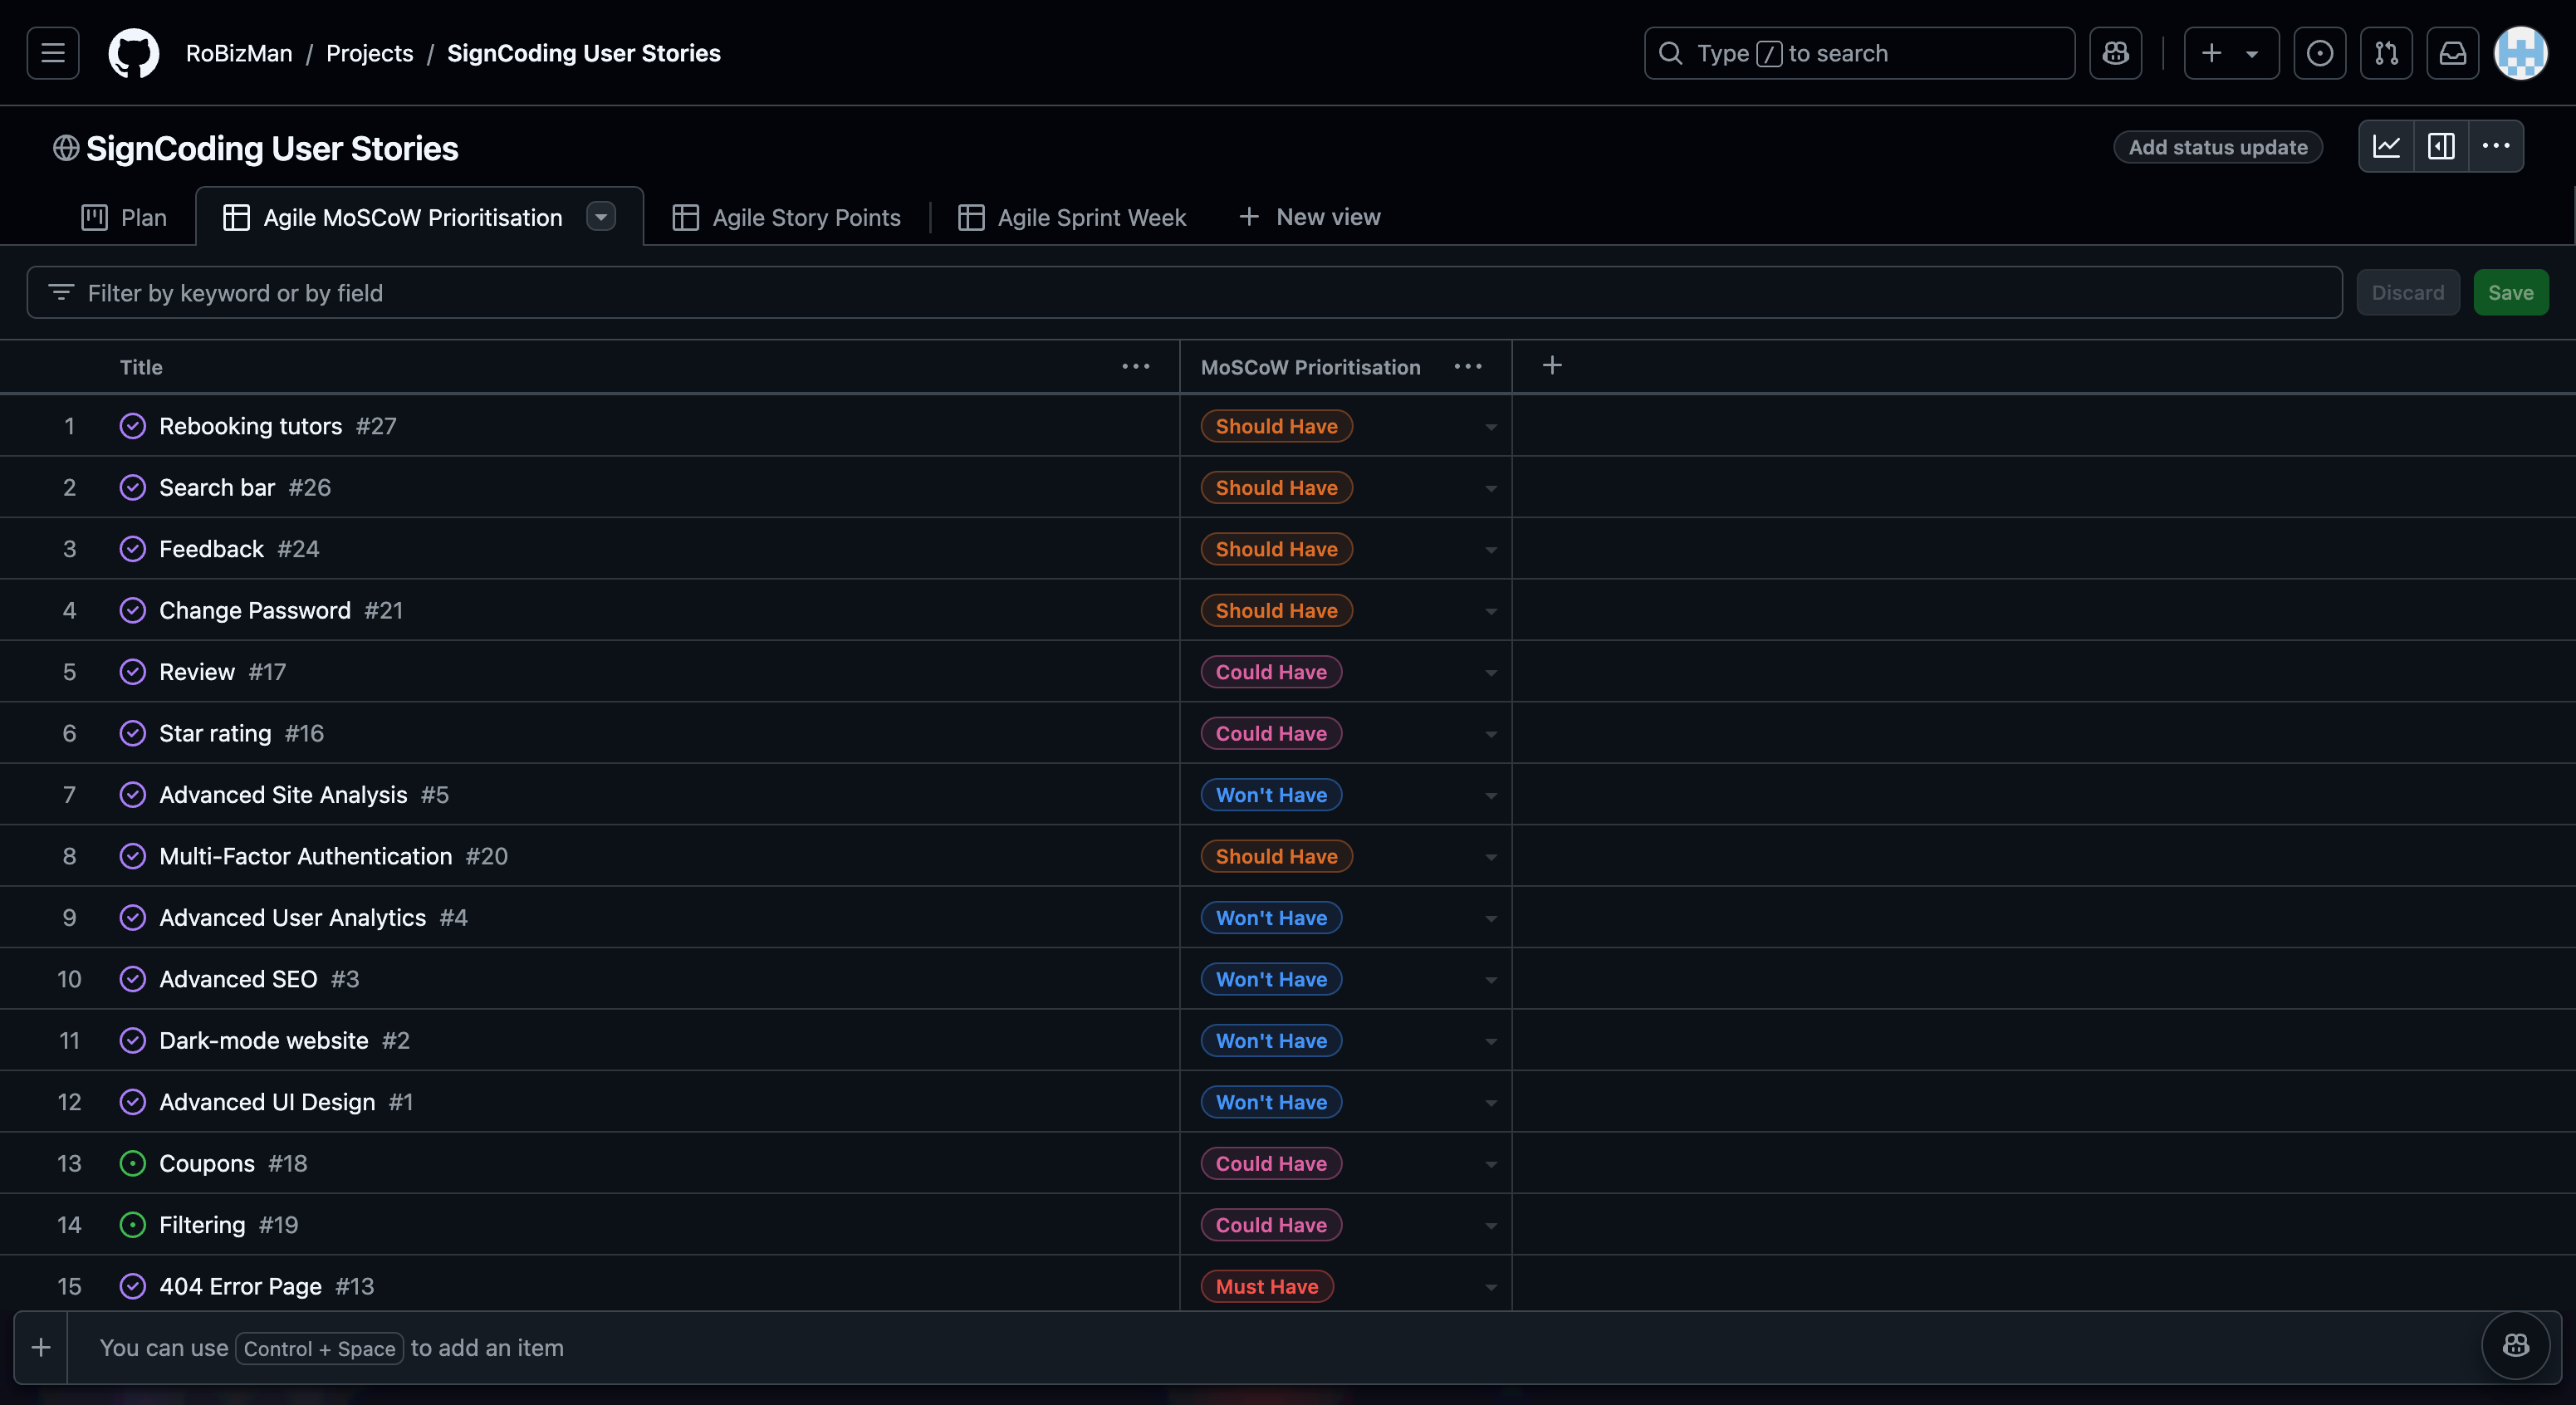
Task: Open RoBizMan profile breadcrumb link
Action: pos(239,53)
